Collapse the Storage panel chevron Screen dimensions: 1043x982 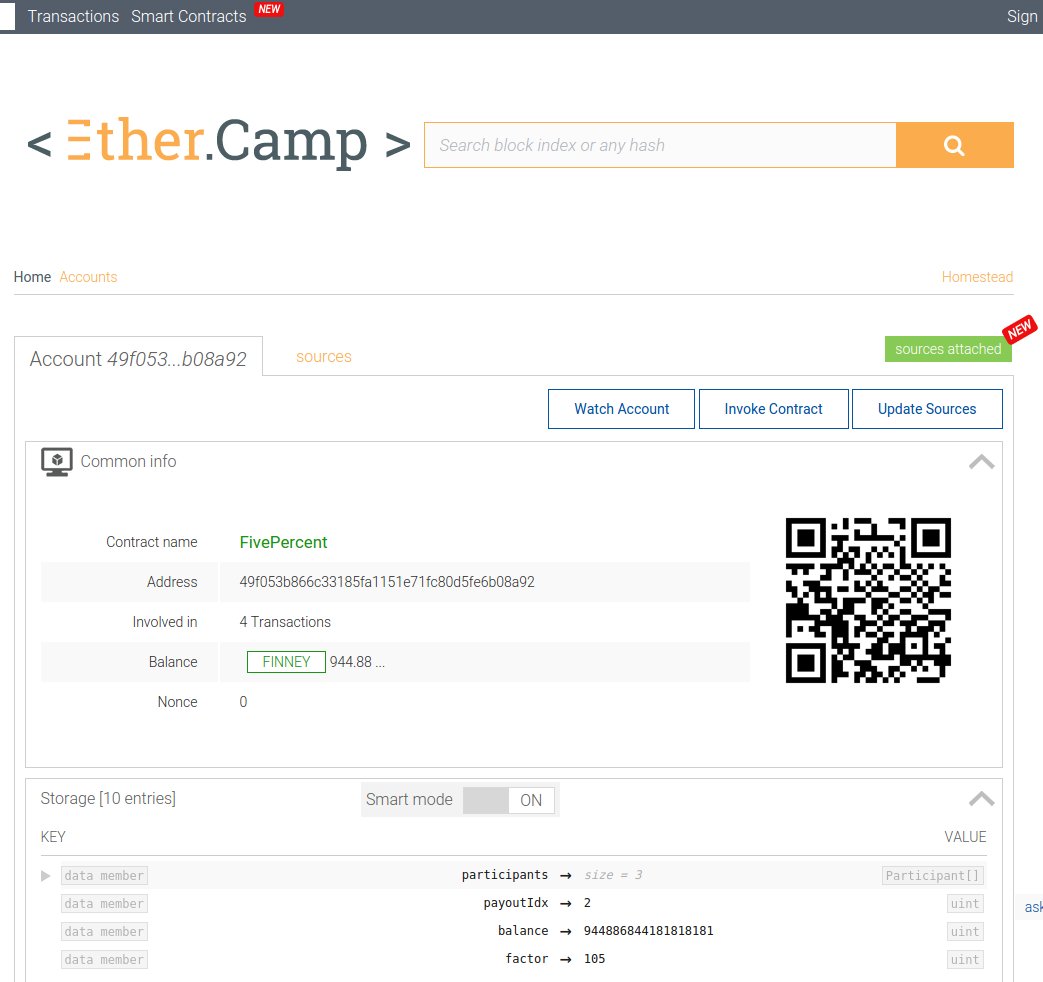pos(982,798)
